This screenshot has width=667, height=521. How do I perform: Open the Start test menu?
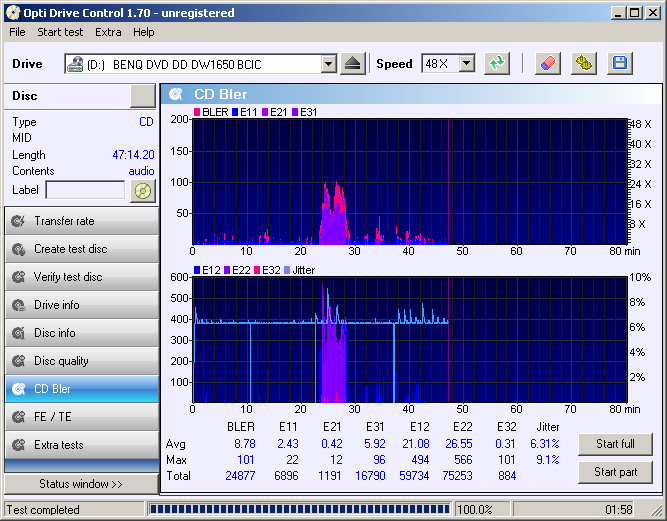click(60, 32)
